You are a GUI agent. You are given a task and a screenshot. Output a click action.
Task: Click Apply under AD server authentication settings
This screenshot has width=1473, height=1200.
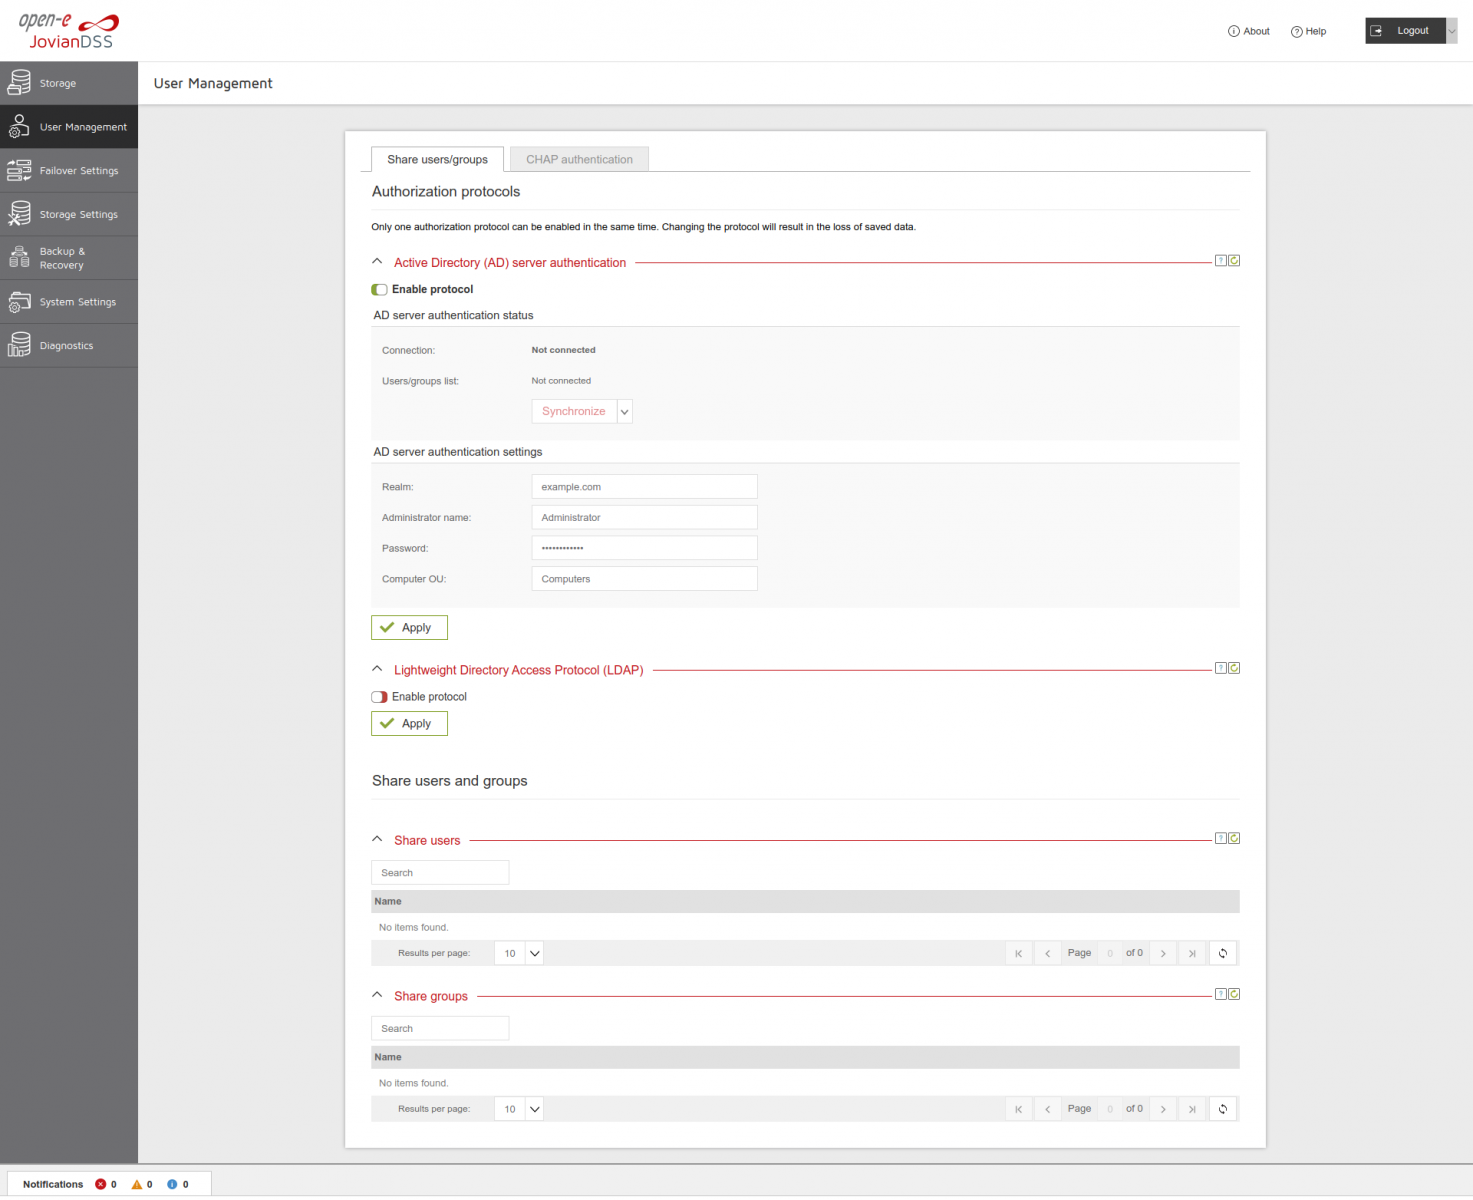[409, 627]
